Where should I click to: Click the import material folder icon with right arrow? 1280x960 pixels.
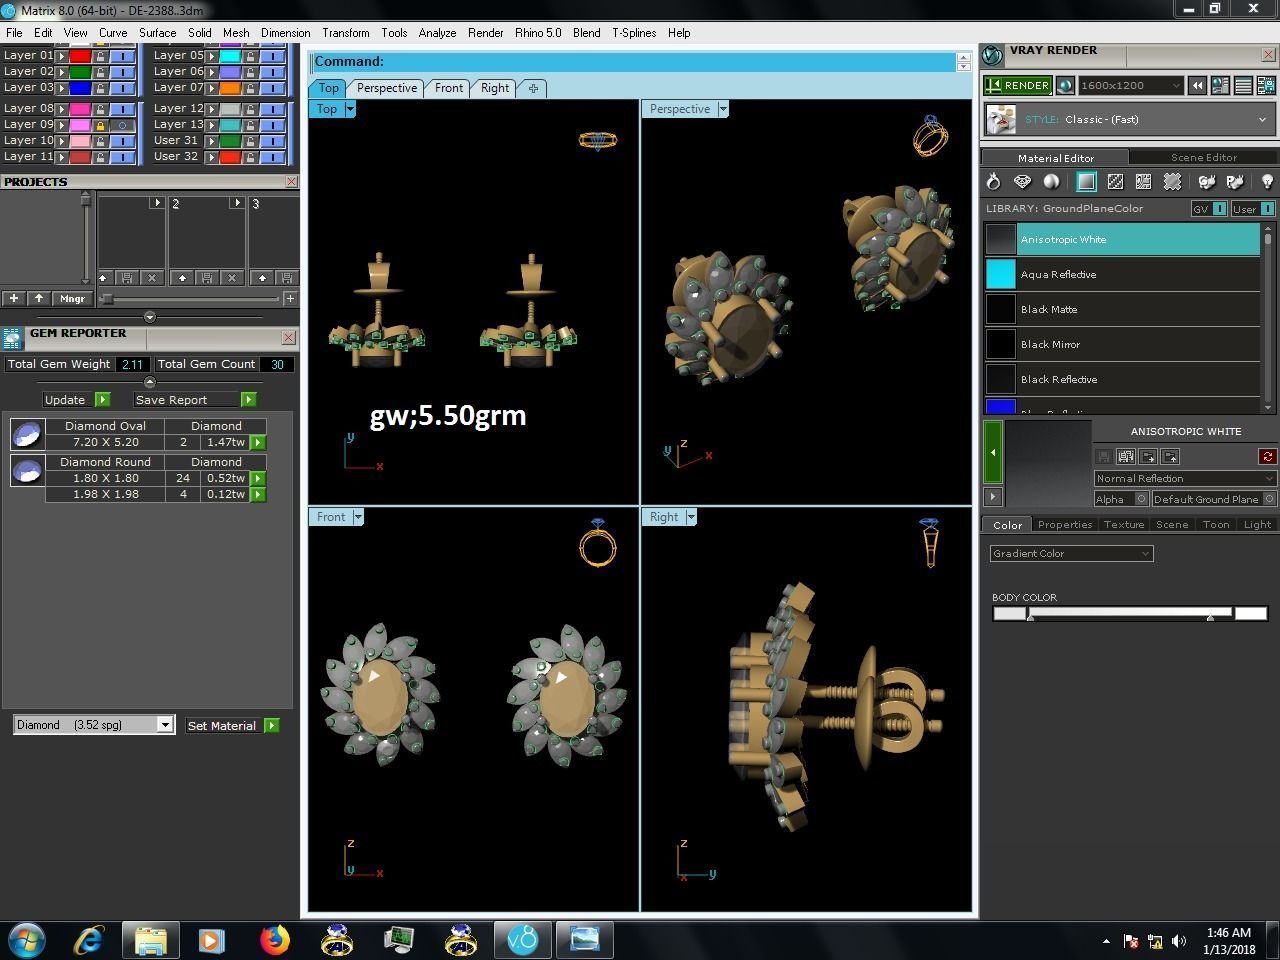pyautogui.click(x=1148, y=456)
